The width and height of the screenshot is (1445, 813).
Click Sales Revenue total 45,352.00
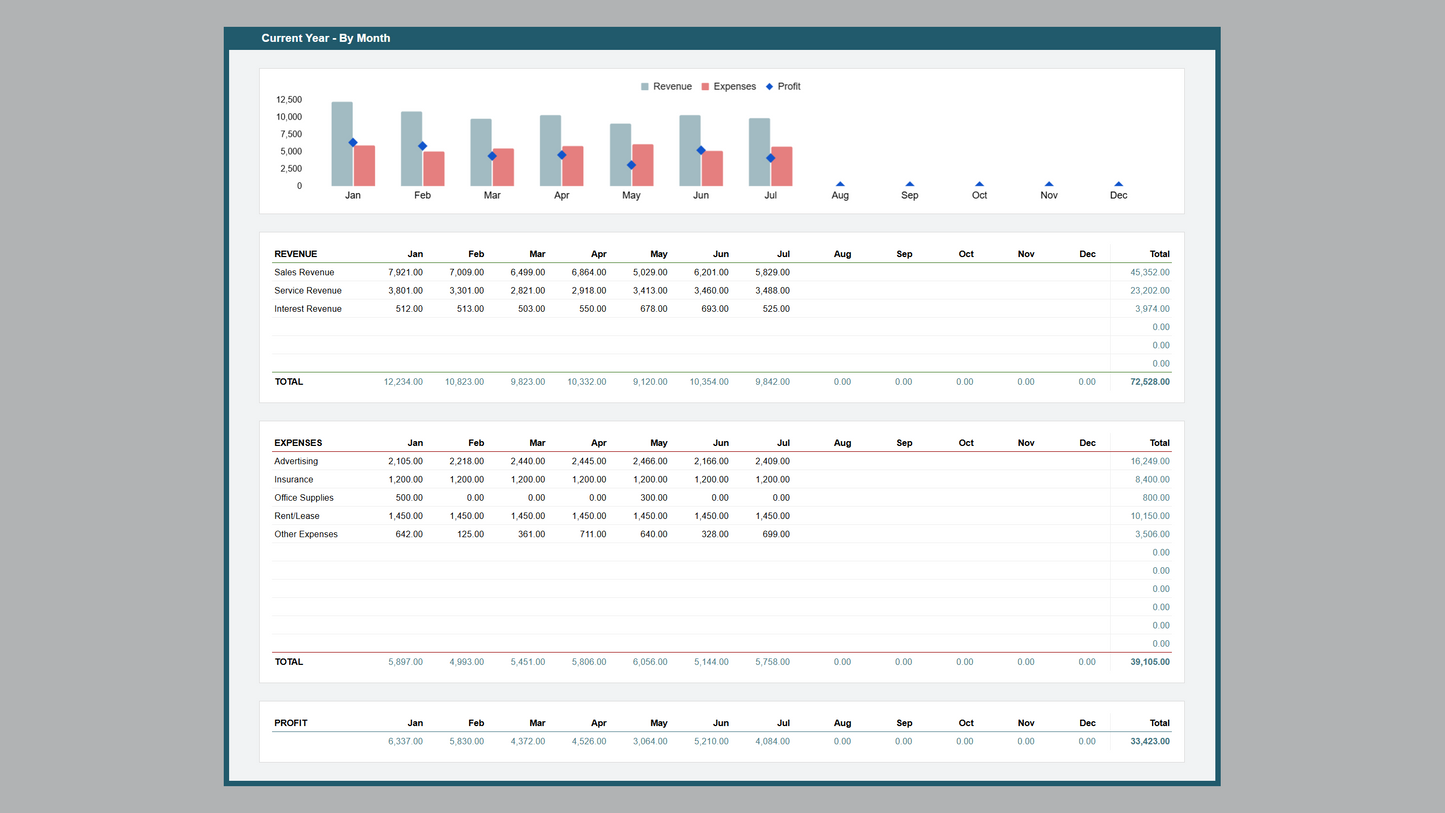1150,272
